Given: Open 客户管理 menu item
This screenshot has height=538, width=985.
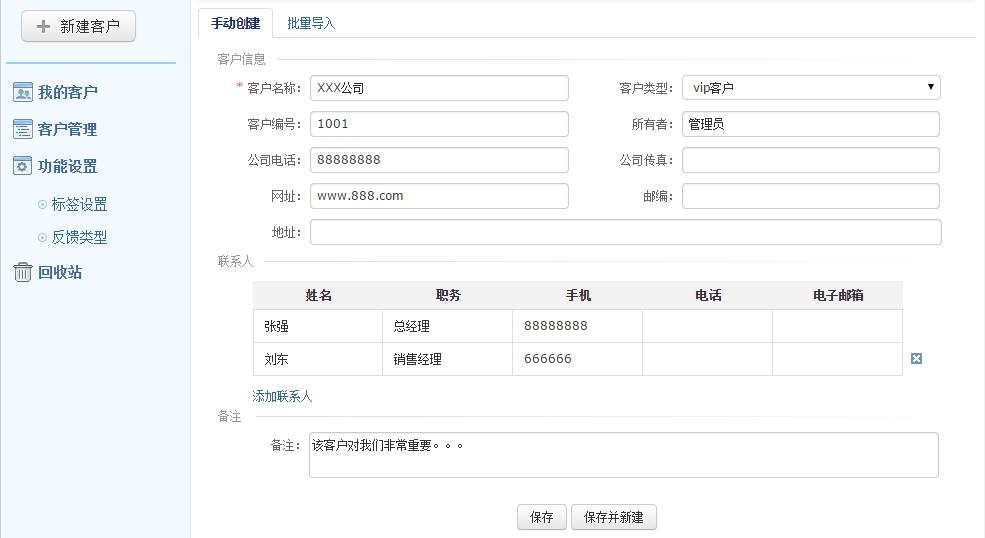Looking at the screenshot, I should [x=67, y=129].
